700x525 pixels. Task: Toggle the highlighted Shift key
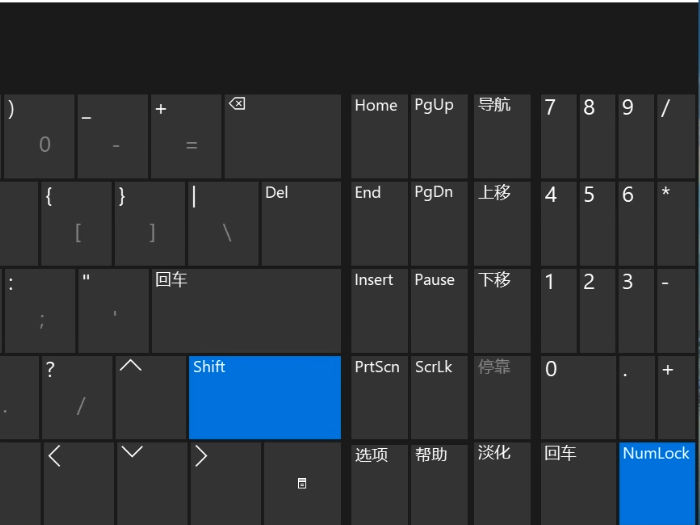tap(264, 397)
